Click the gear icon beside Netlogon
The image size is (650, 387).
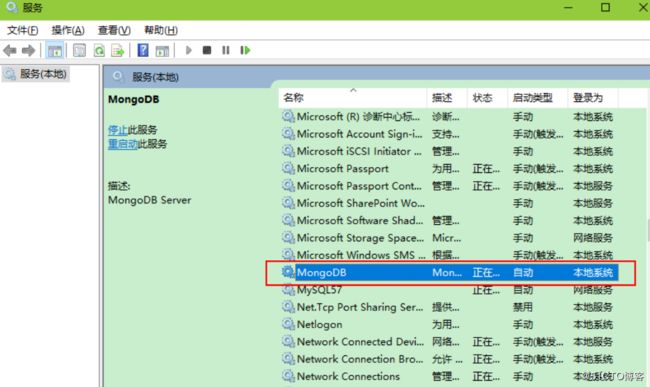(288, 324)
